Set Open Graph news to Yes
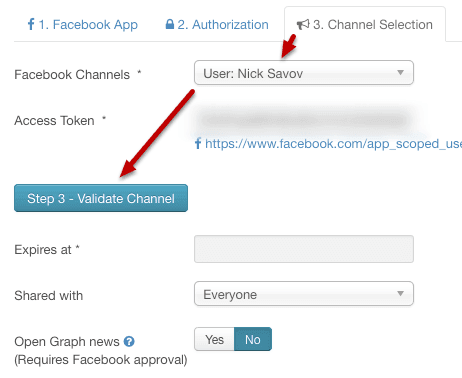Screen dimensions: 462x378 click(x=214, y=339)
